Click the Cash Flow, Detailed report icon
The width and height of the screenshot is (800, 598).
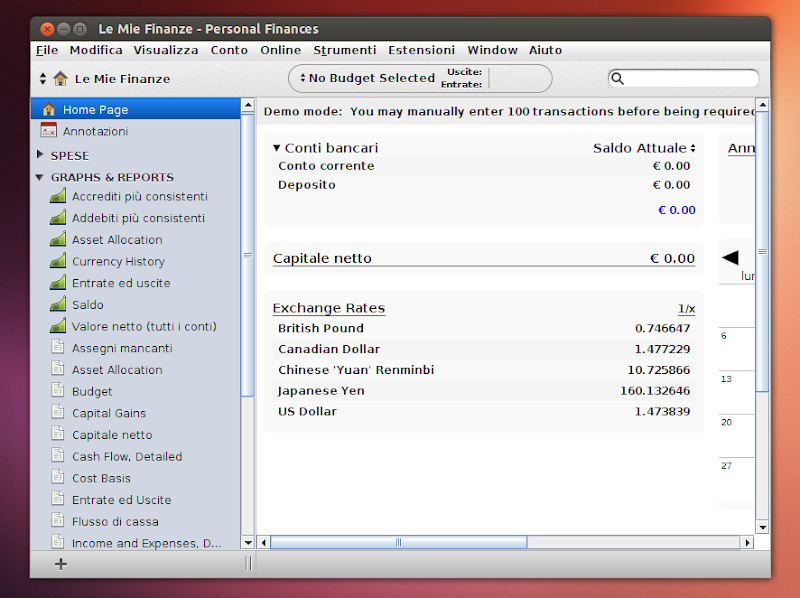58,455
